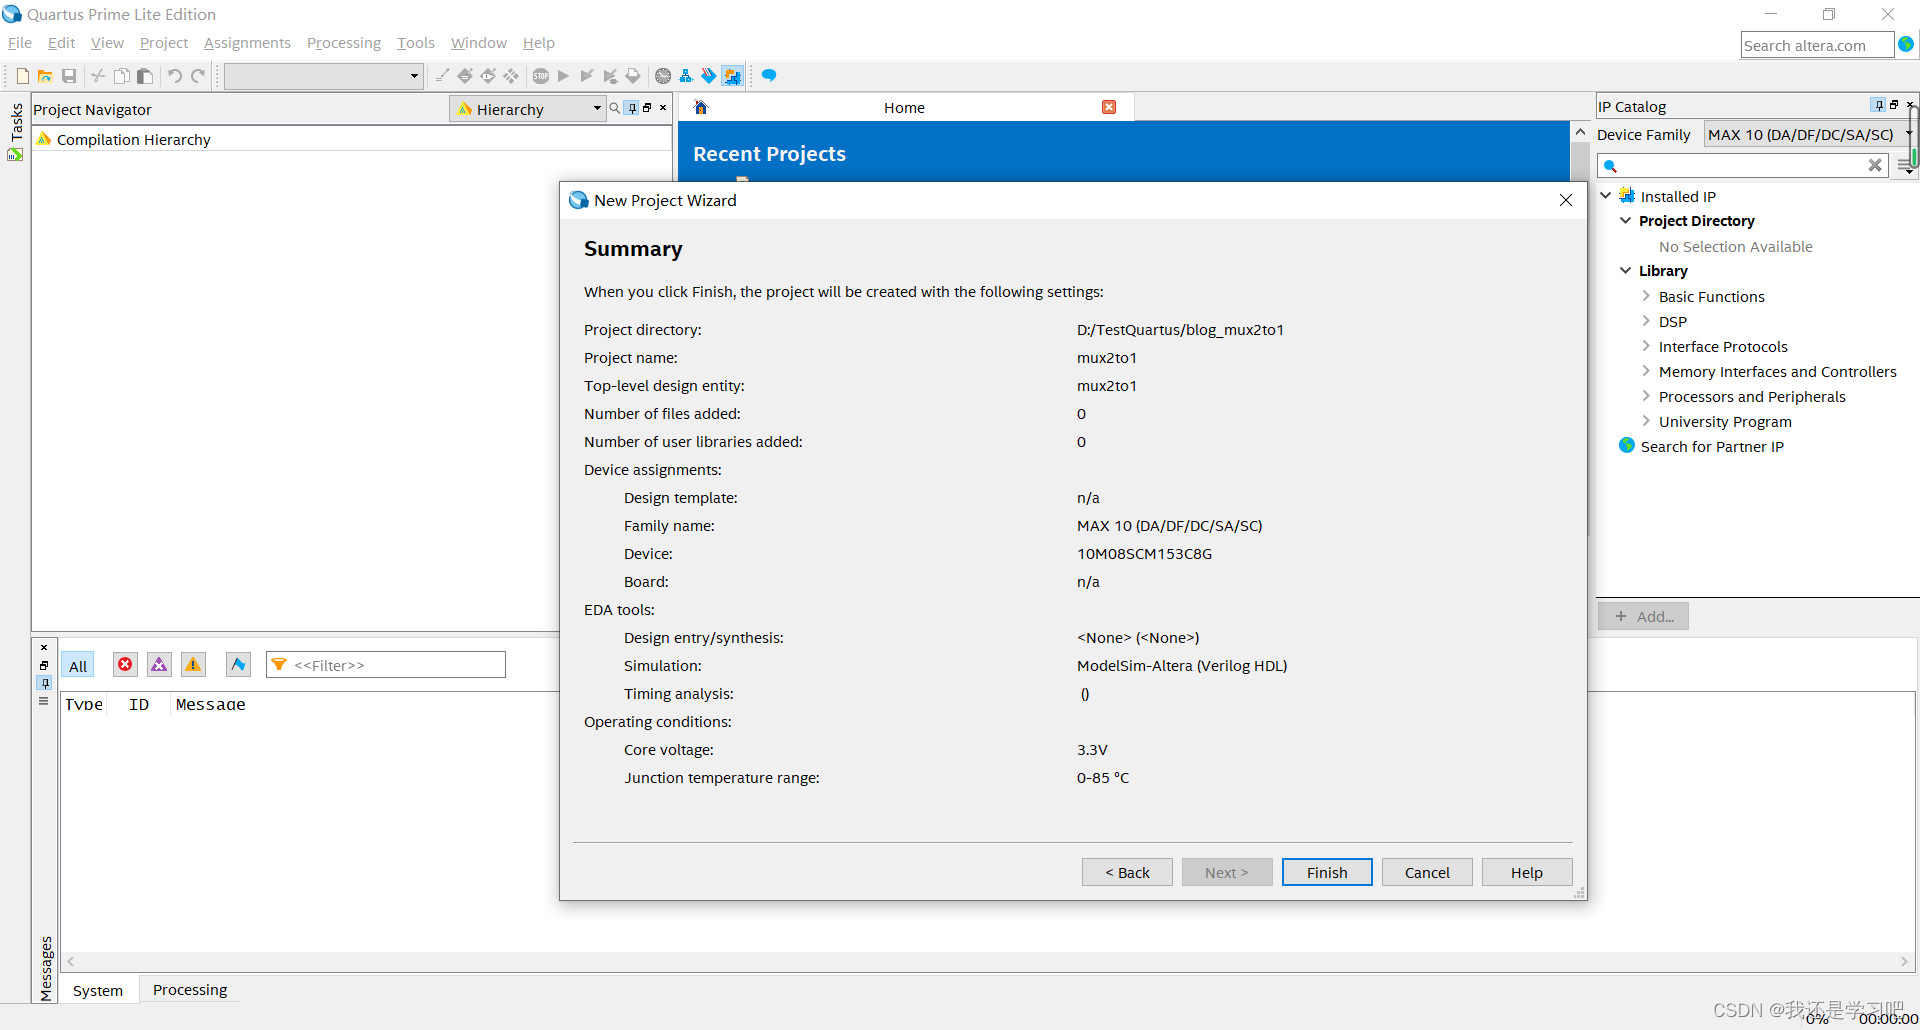The width and height of the screenshot is (1920, 1030).
Task: Expand Memory Interfaces and Controllers
Action: pos(1646,371)
